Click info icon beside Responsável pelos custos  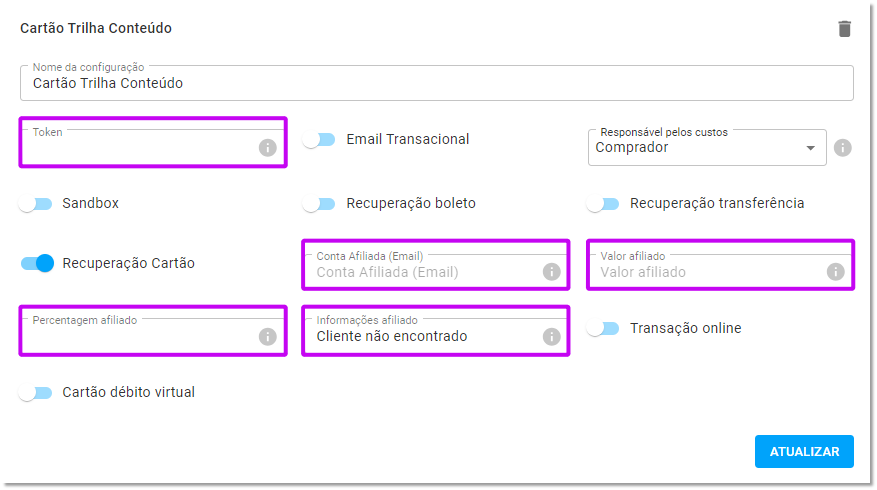tap(842, 148)
